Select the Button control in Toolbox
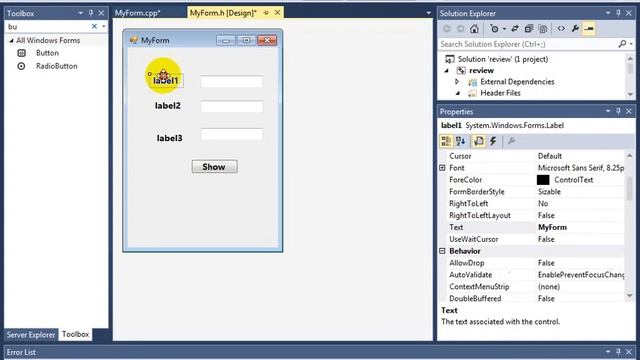 (47, 53)
